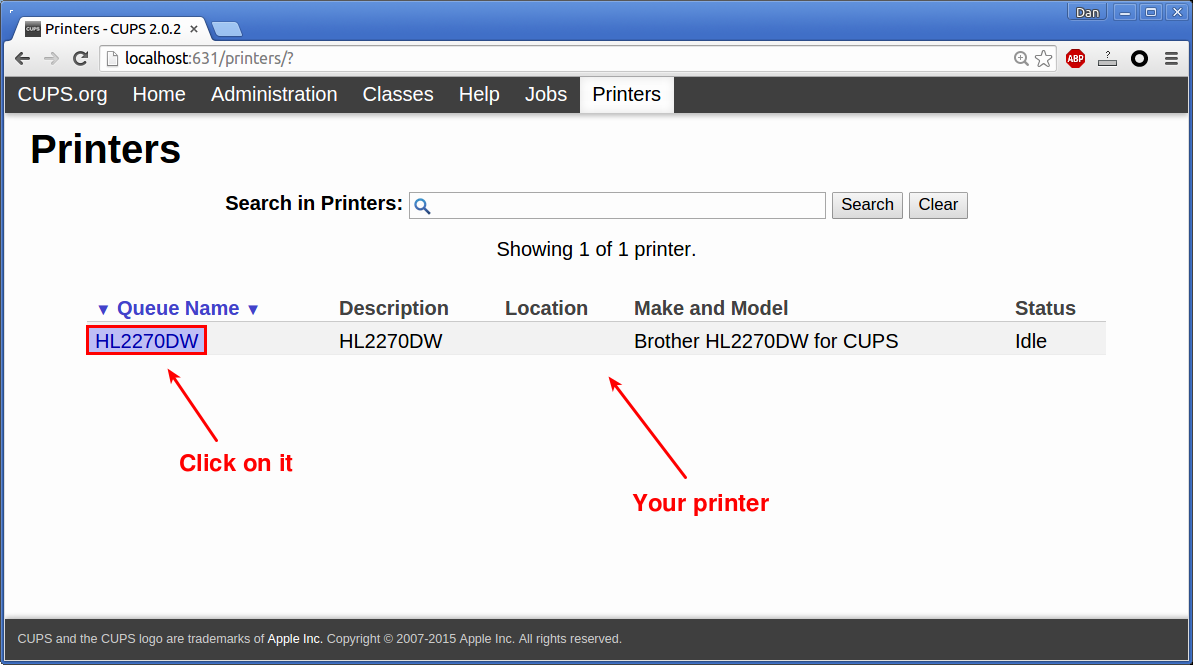The width and height of the screenshot is (1193, 665).
Task: Sort by Queue Name column
Action: pos(178,308)
